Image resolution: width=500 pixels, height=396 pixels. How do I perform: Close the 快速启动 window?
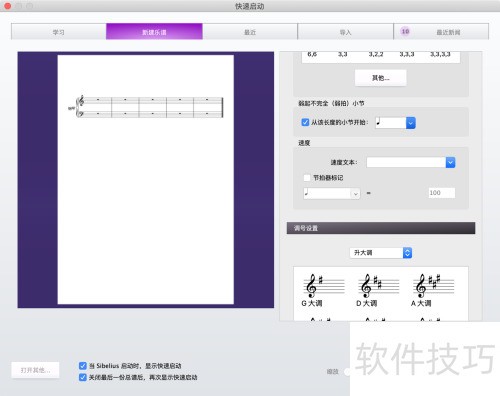[x=7, y=6]
